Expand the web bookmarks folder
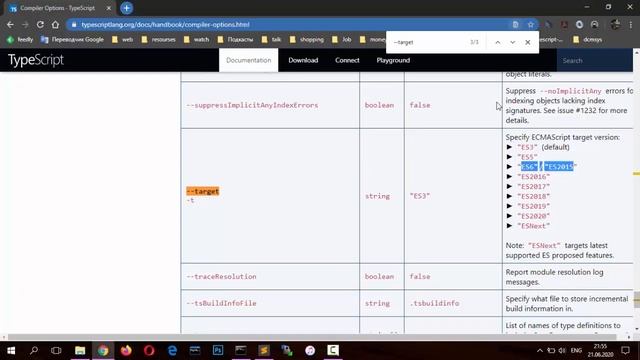This screenshot has width=640, height=360. 122,40
